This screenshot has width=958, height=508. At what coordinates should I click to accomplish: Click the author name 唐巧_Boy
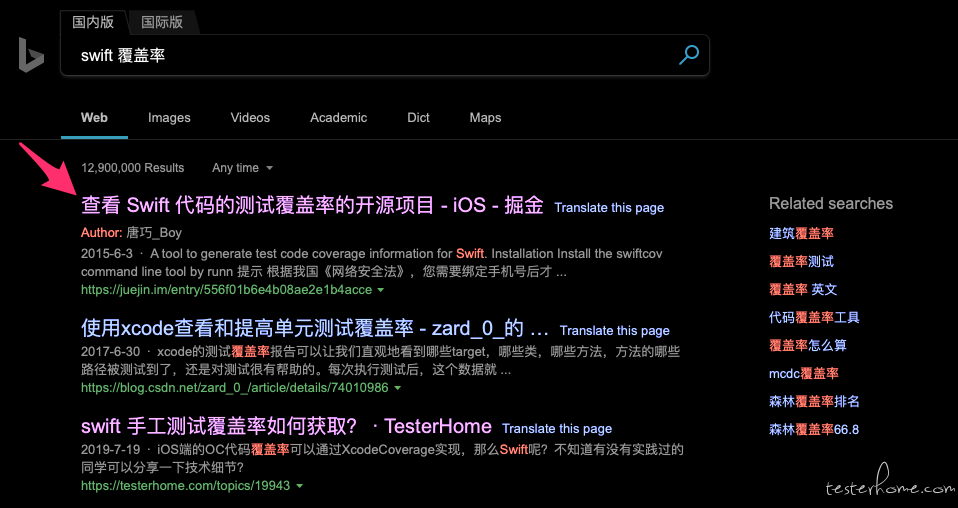[154, 233]
